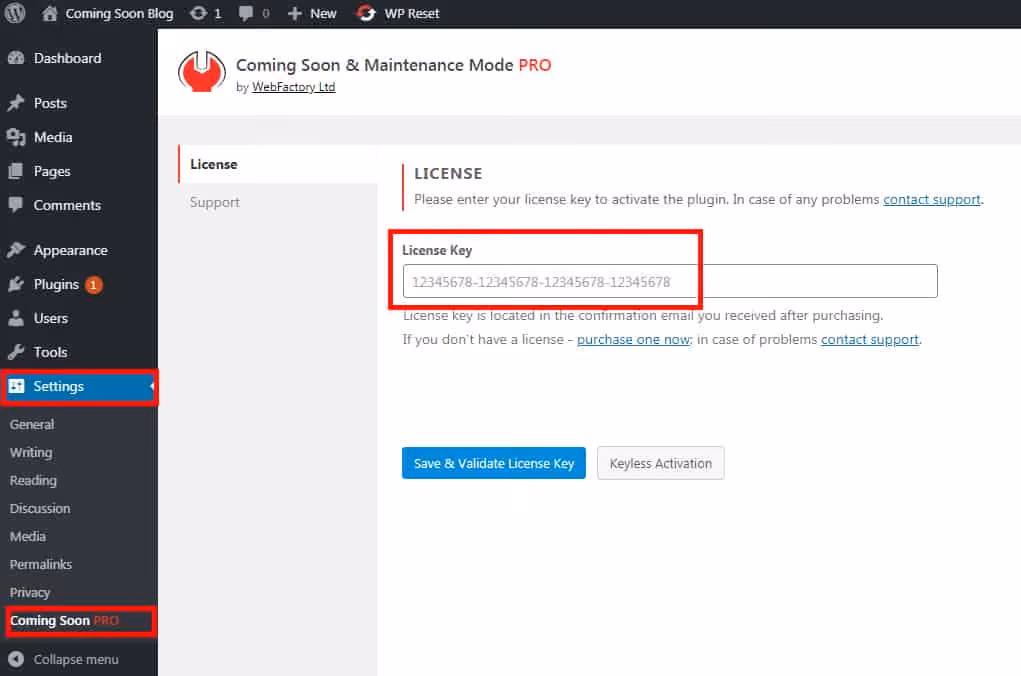The width and height of the screenshot is (1021, 676).
Task: Open Plugins label in sidebar
Action: pos(56,285)
